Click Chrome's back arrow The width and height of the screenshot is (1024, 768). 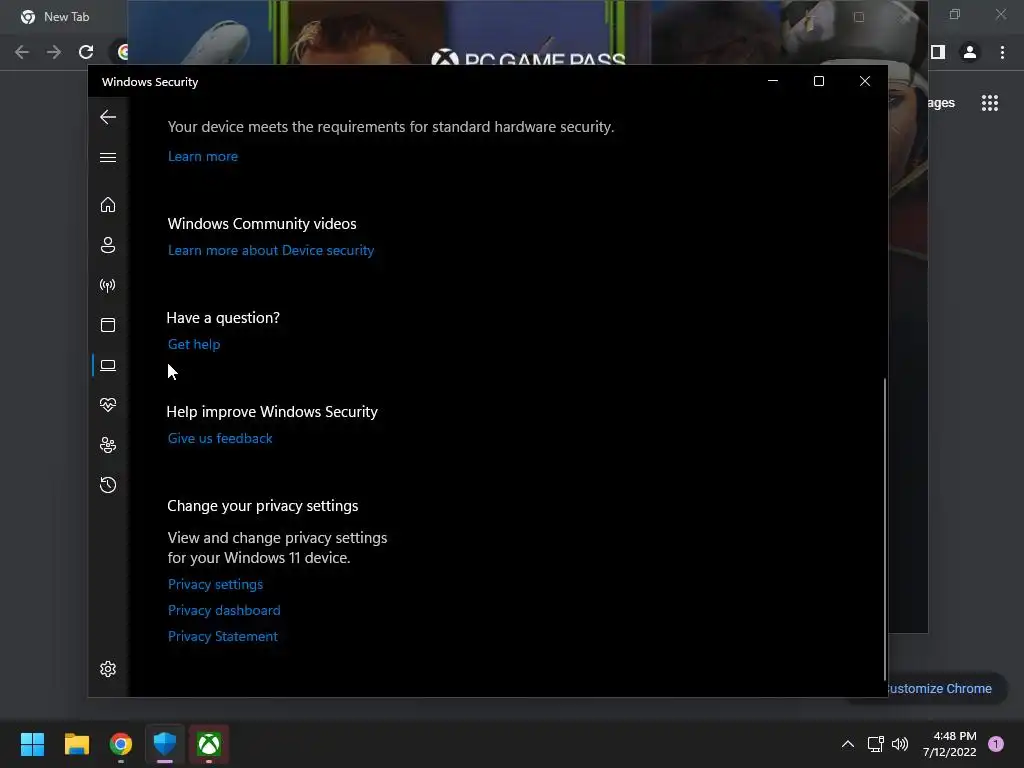[22, 52]
